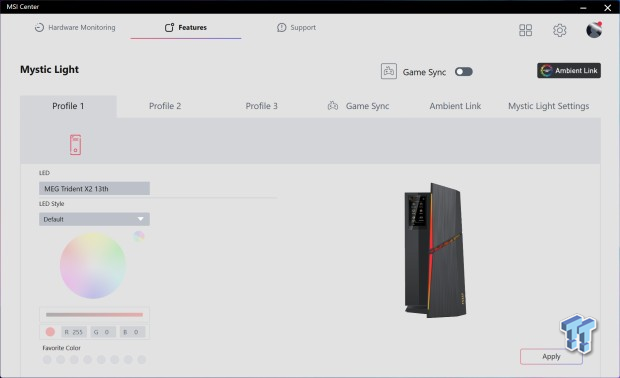Minimize the MSI Center window
Screen dimensions: 620x378
point(583,8)
